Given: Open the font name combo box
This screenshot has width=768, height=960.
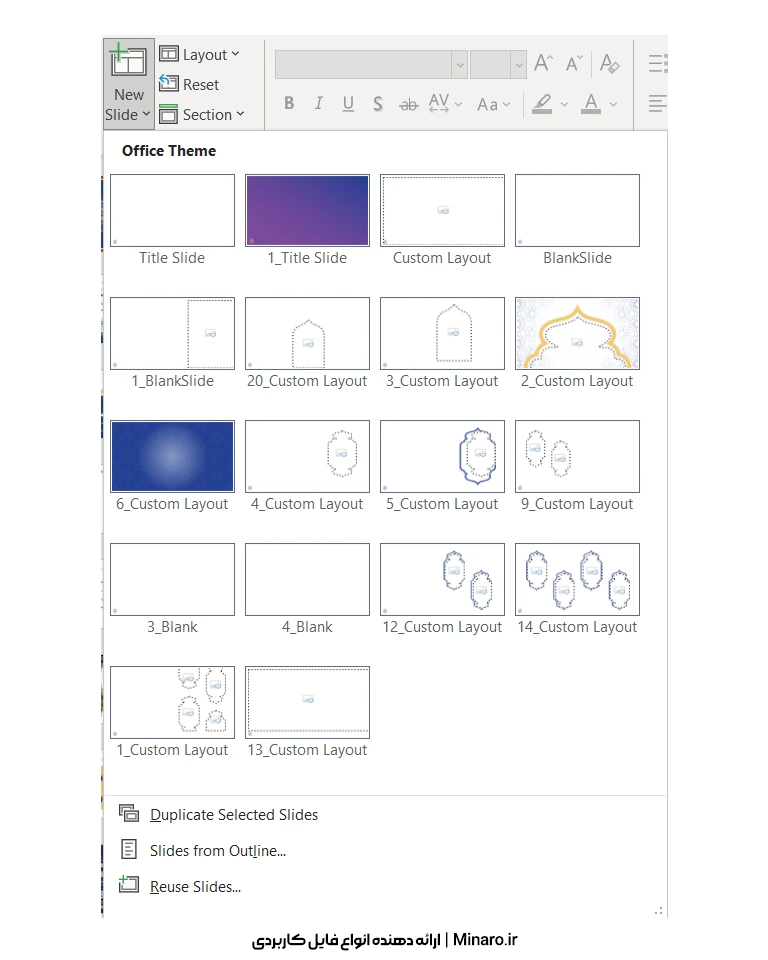Looking at the screenshot, I should click(371, 65).
